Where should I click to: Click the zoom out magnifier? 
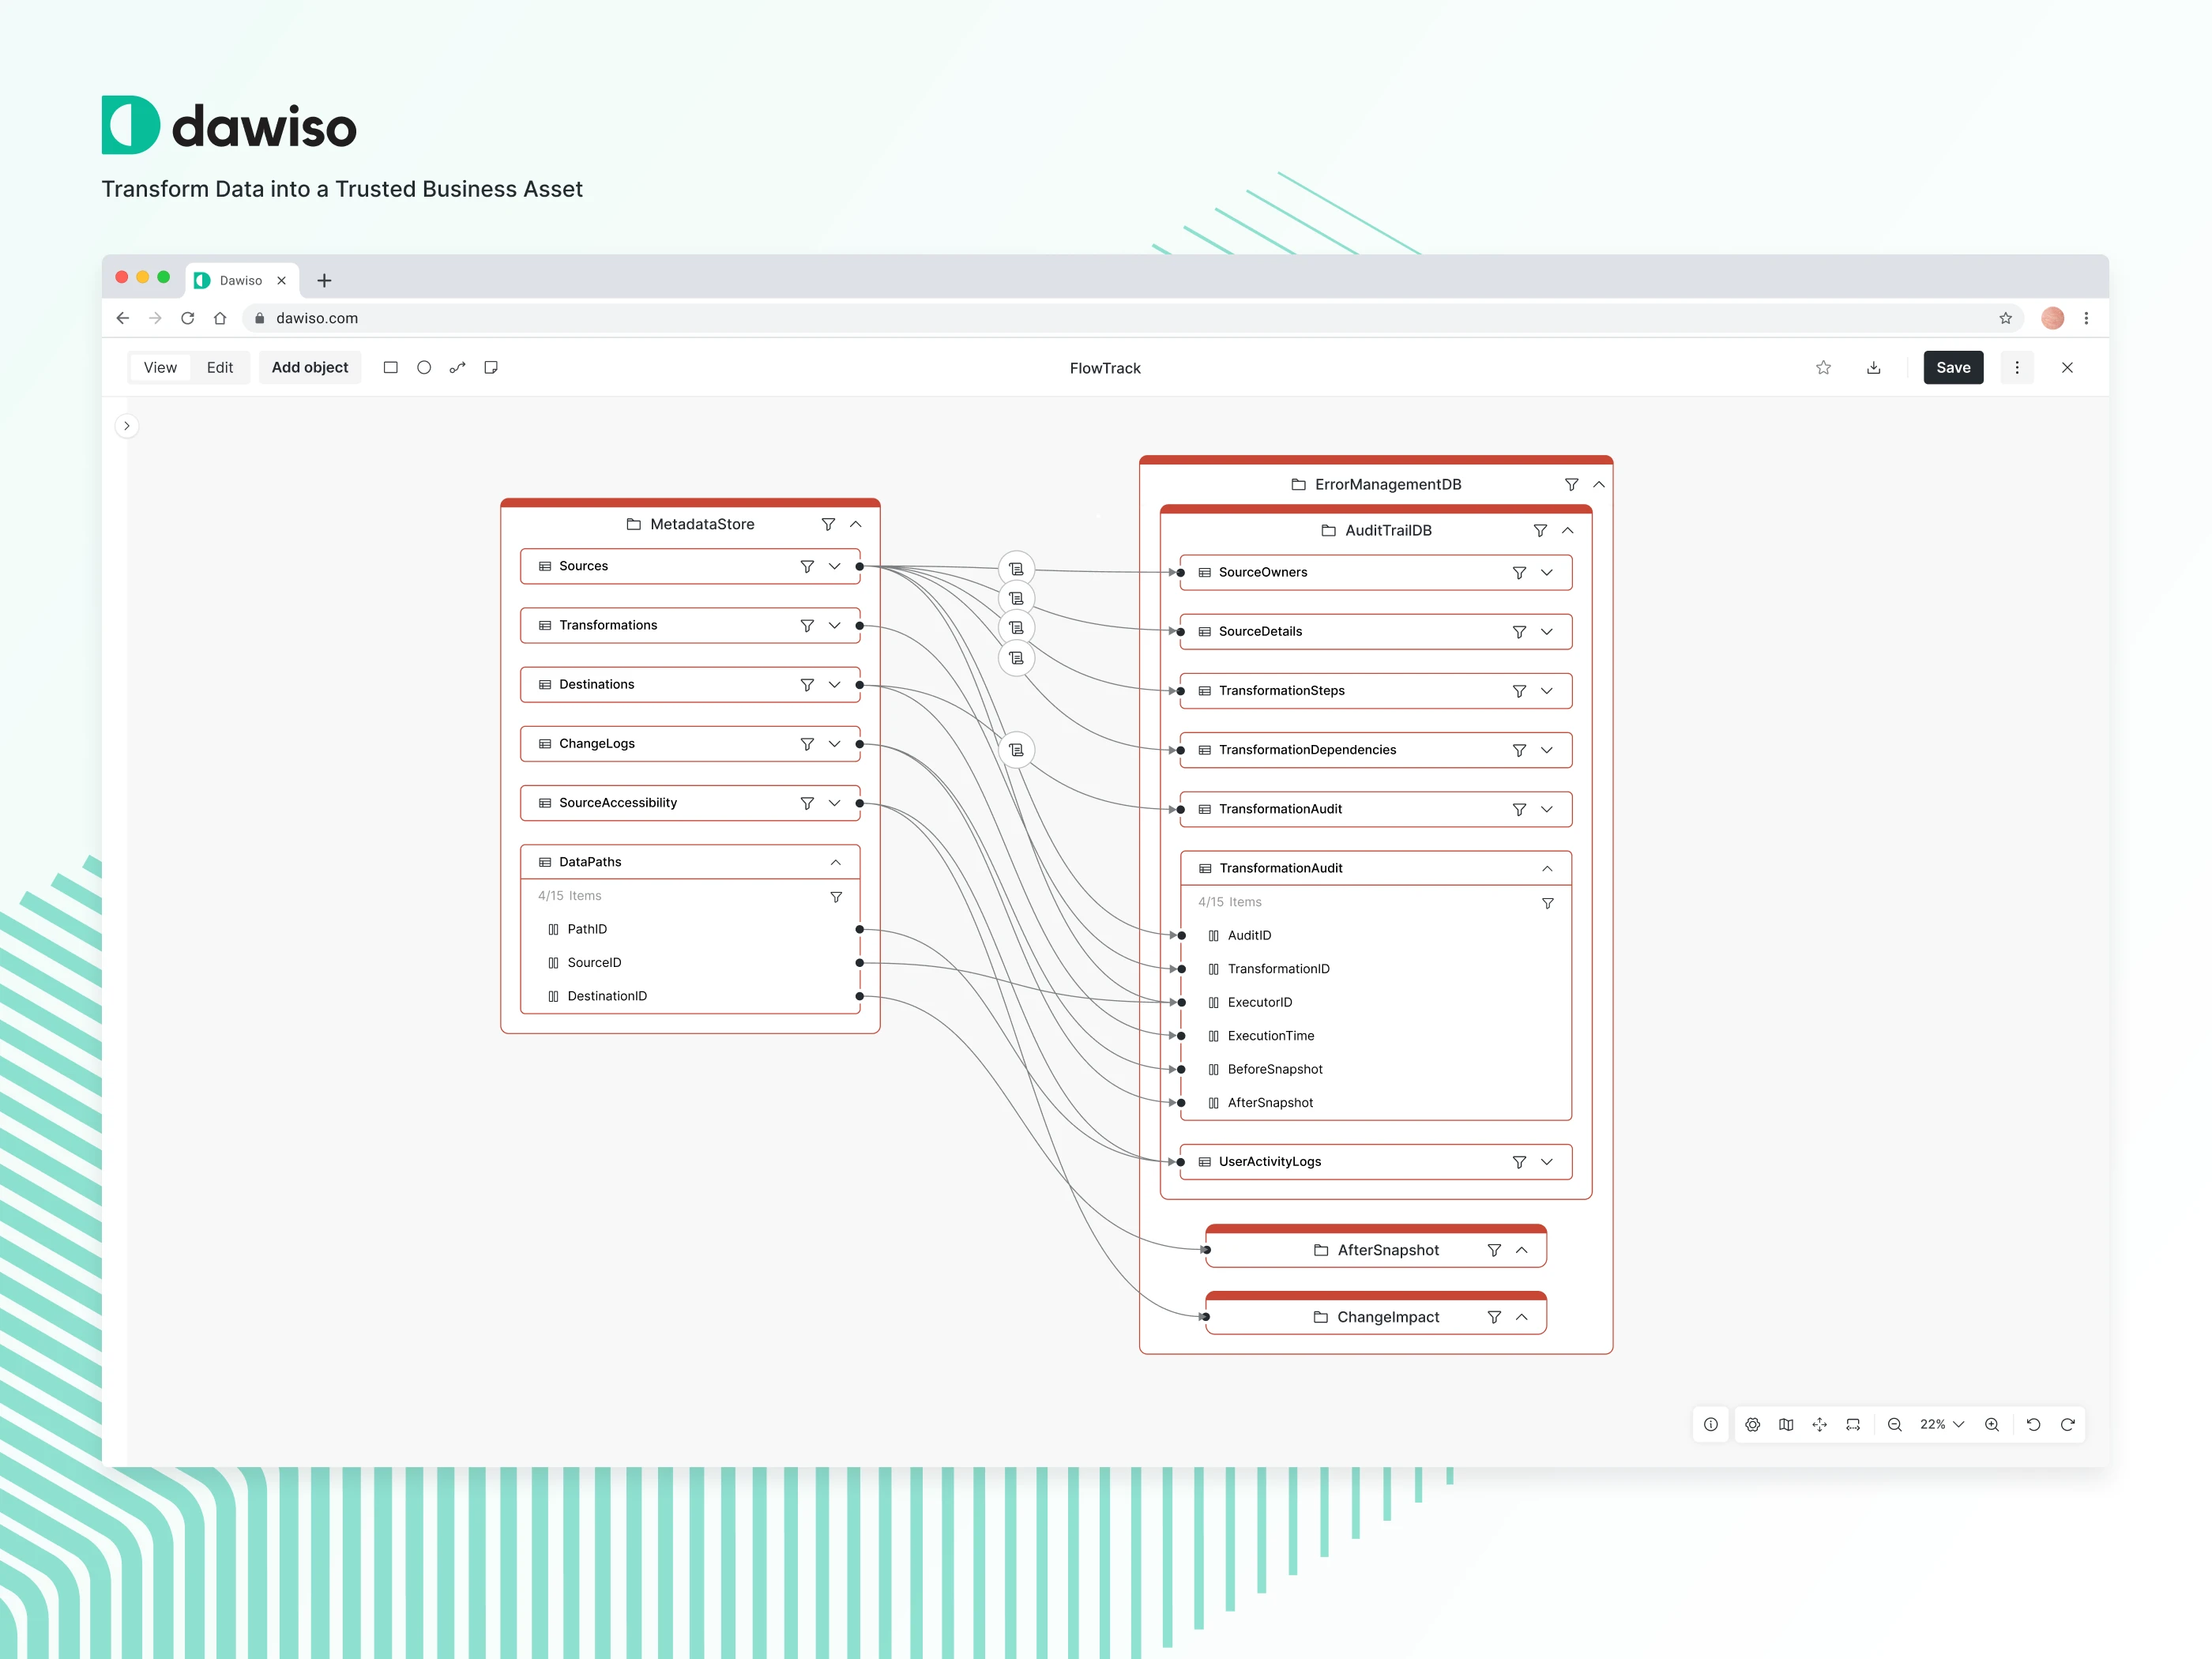click(x=1894, y=1424)
